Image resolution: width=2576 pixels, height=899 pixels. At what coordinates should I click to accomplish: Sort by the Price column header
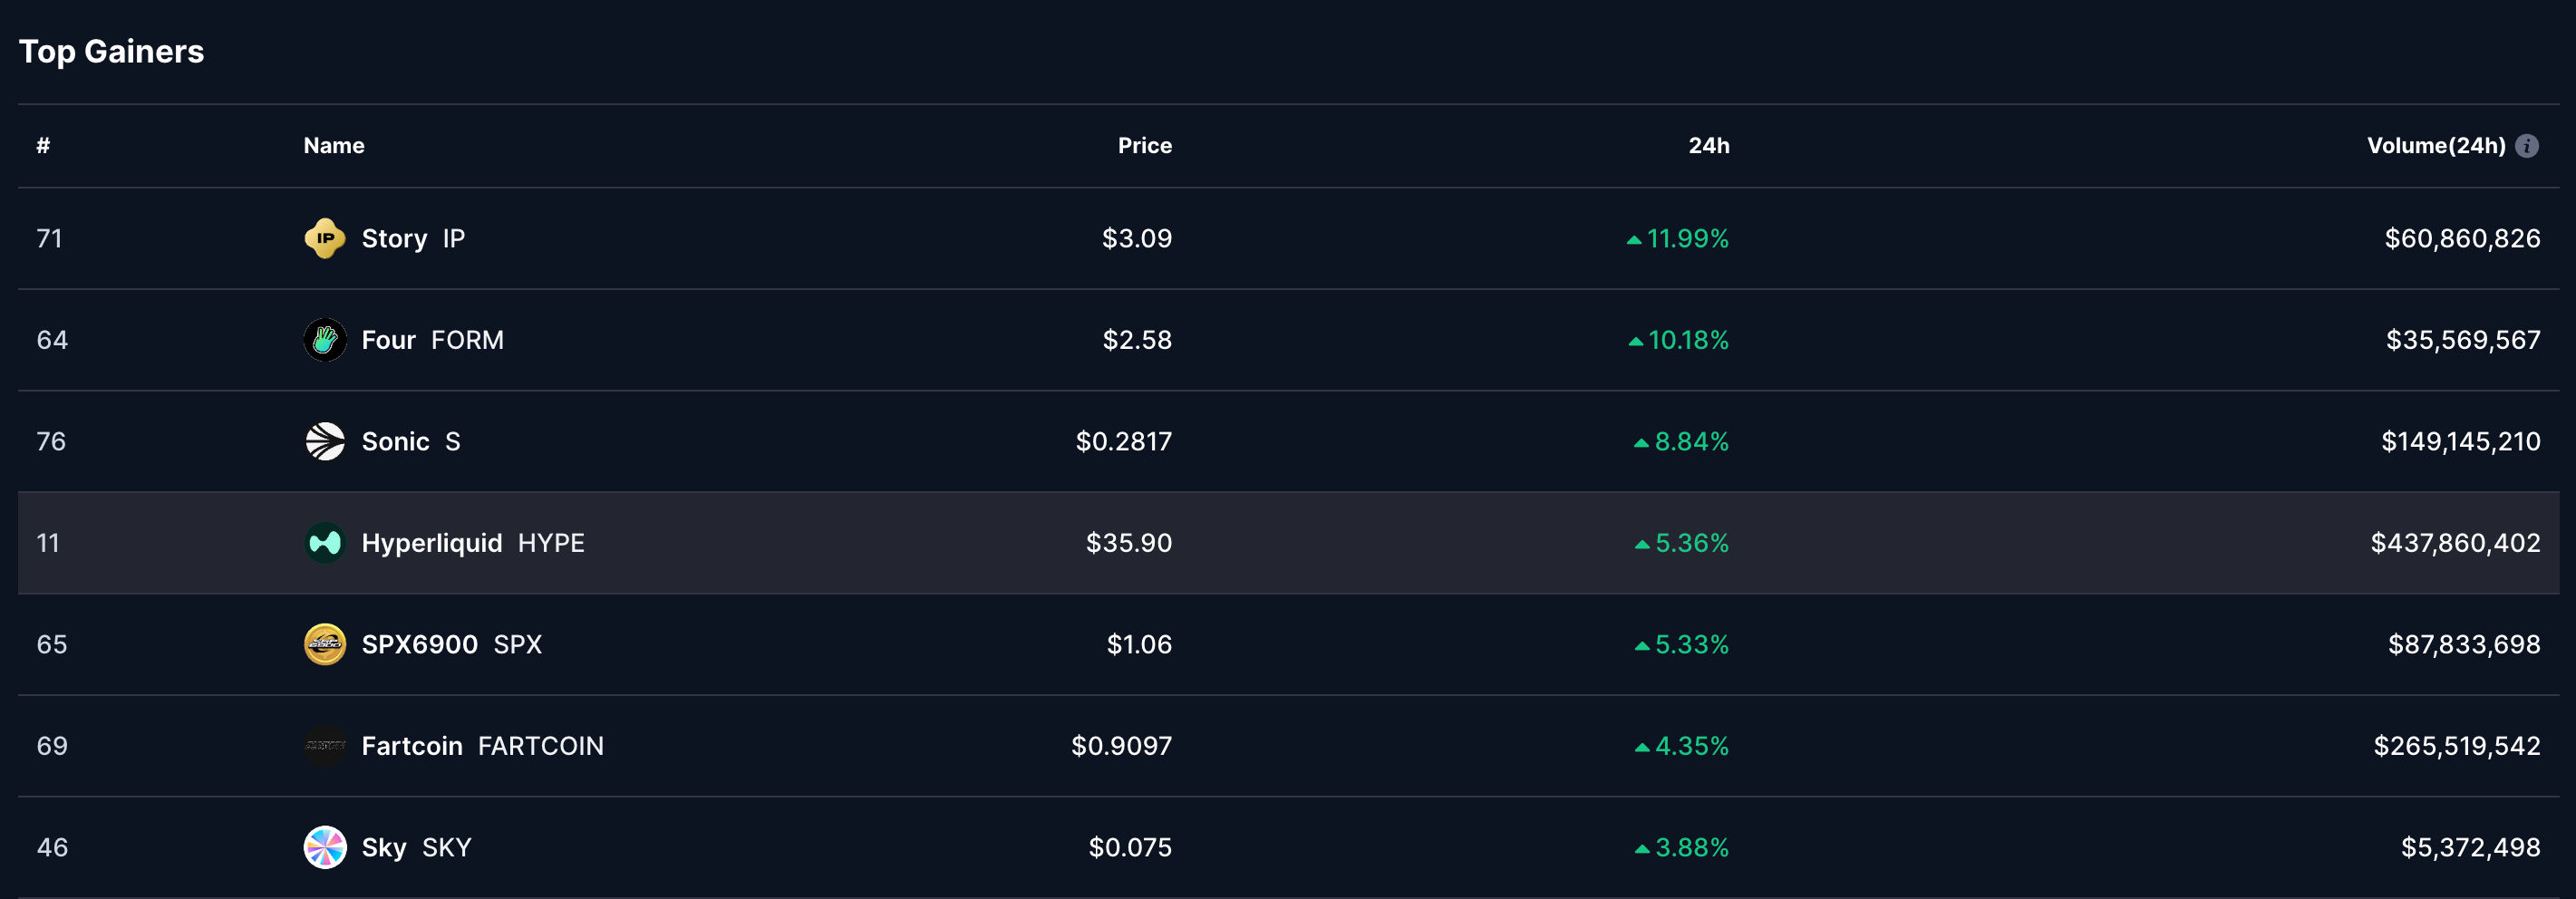[x=1144, y=146]
